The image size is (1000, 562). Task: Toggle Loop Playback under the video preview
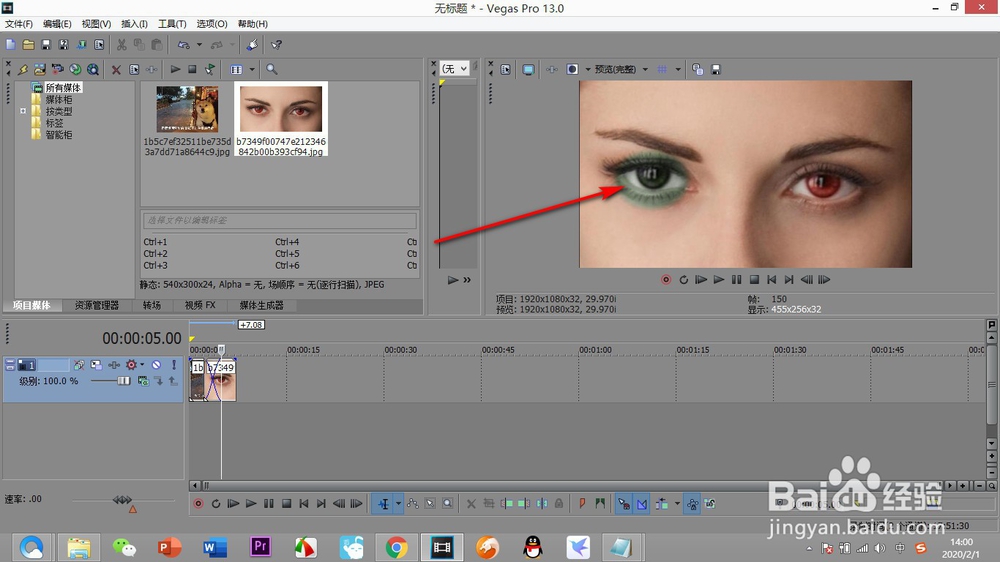tap(683, 279)
